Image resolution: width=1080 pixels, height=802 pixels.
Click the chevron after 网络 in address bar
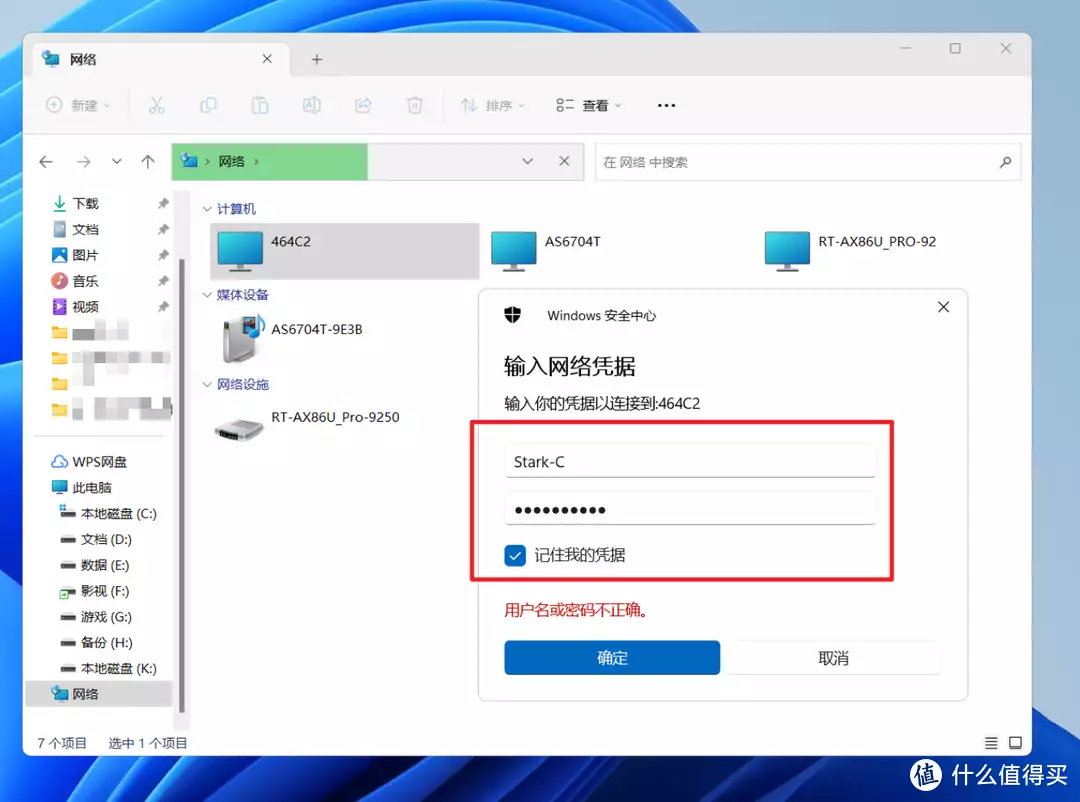pyautogui.click(x=256, y=162)
